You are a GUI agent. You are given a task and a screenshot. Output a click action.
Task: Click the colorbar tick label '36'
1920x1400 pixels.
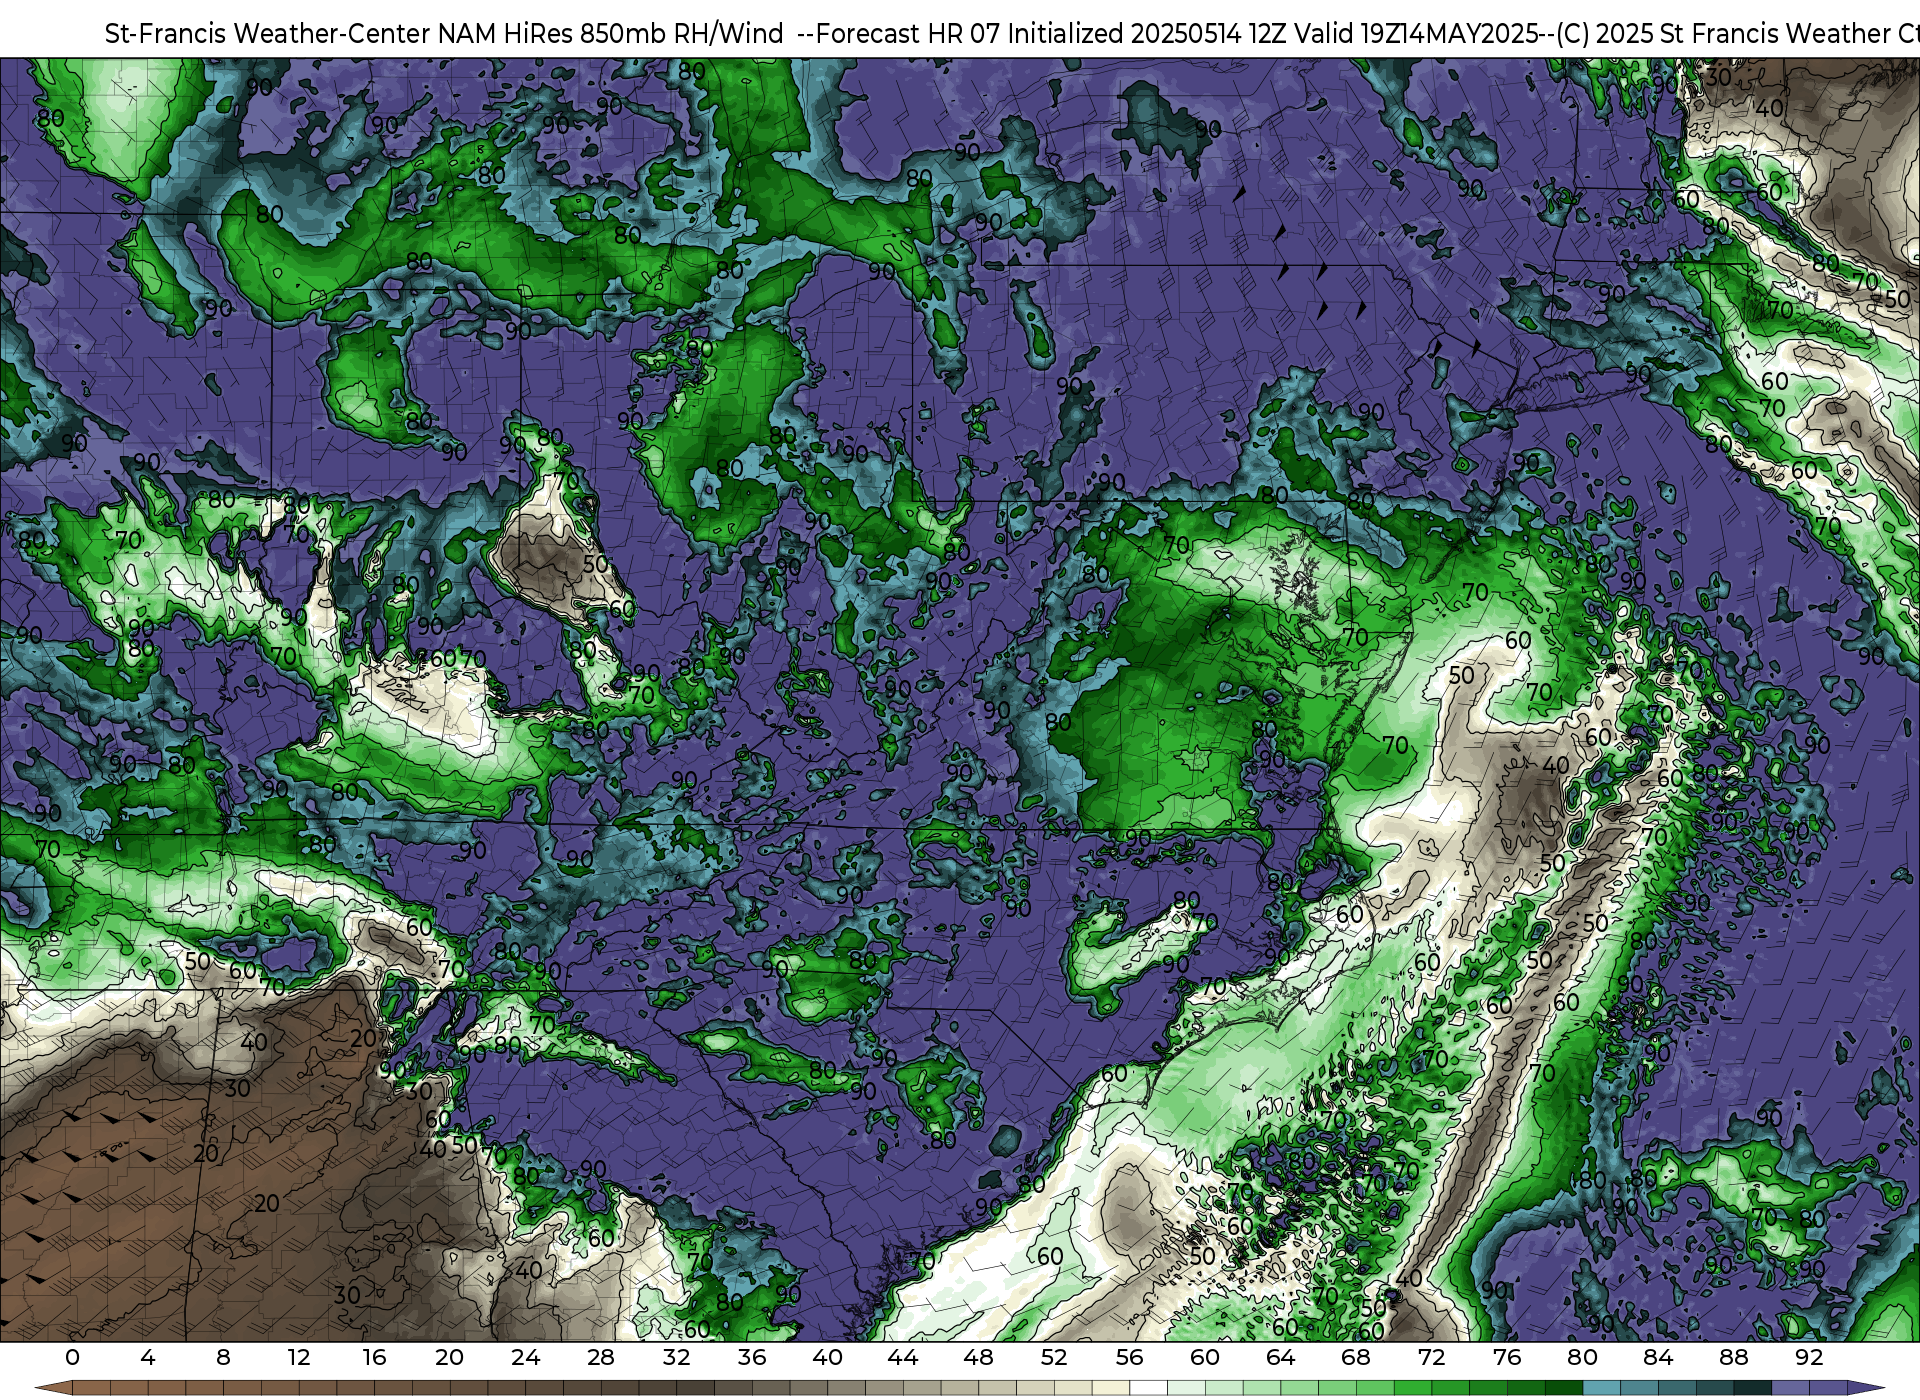(x=752, y=1357)
